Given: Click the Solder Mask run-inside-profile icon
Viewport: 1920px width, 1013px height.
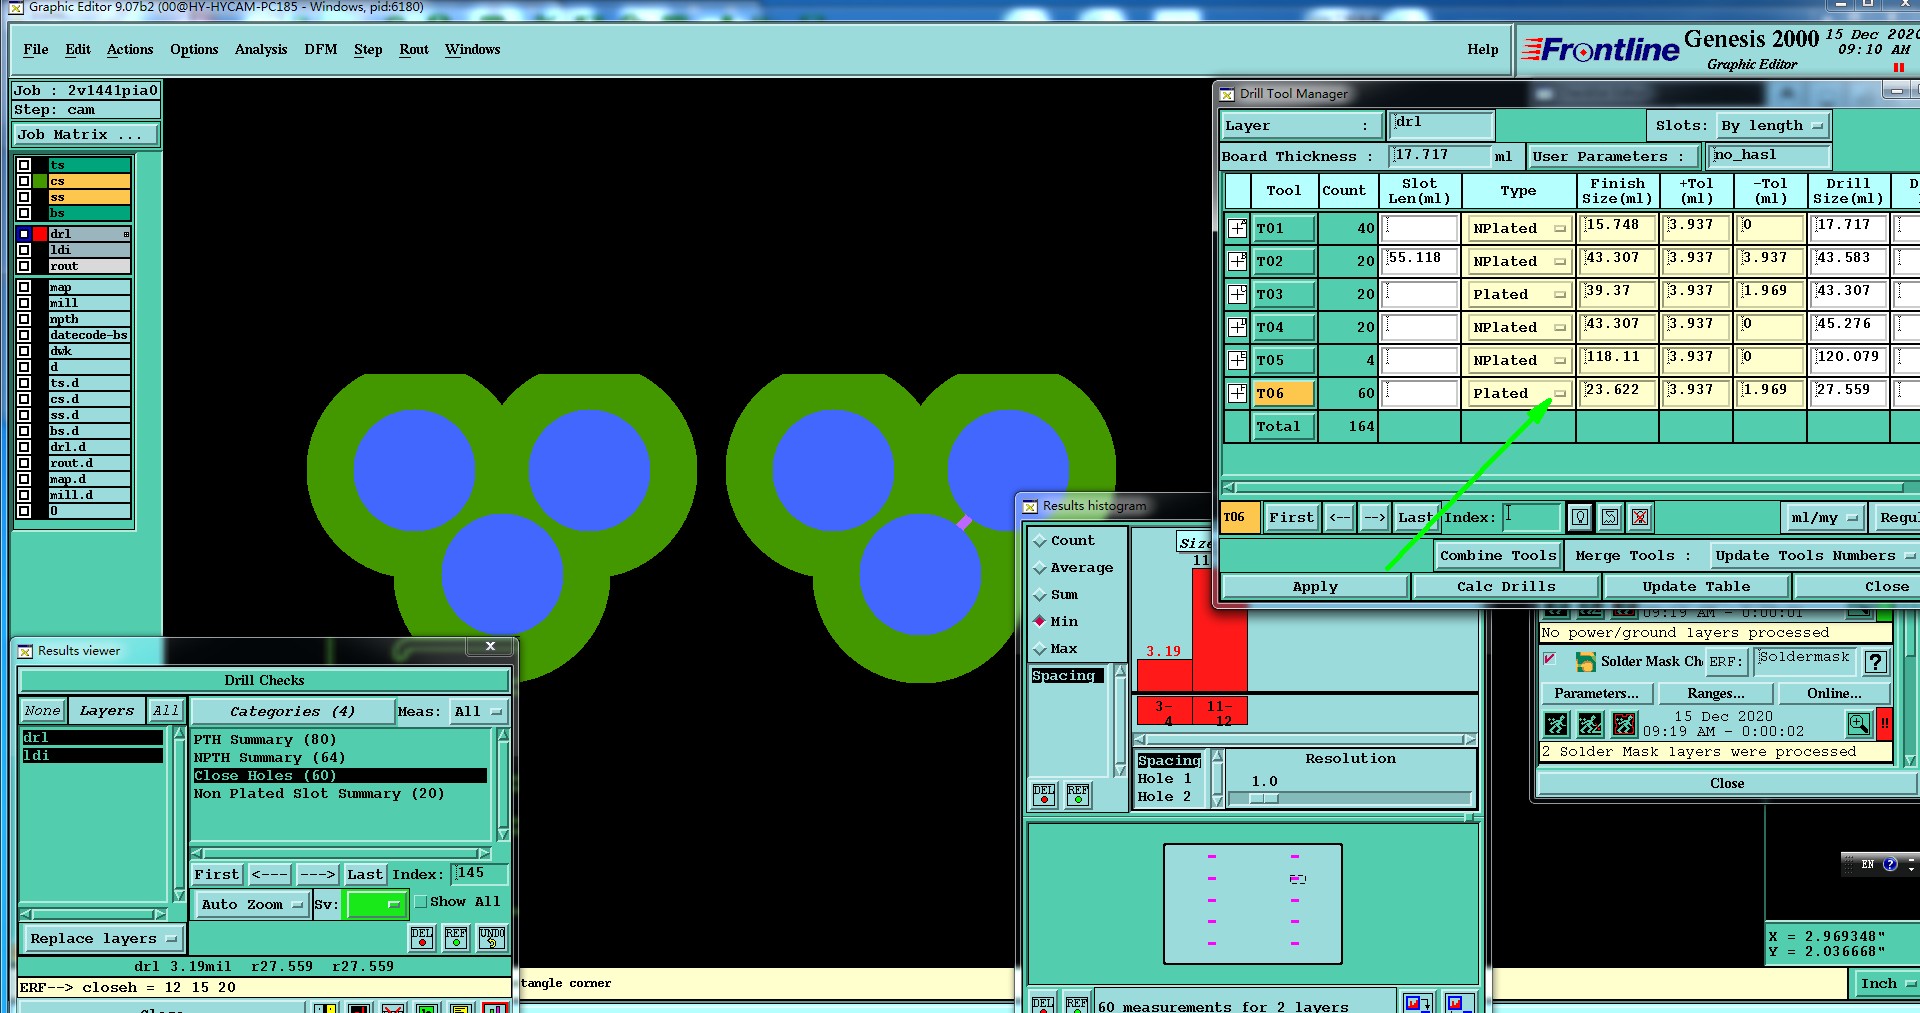Looking at the screenshot, I should (1624, 724).
